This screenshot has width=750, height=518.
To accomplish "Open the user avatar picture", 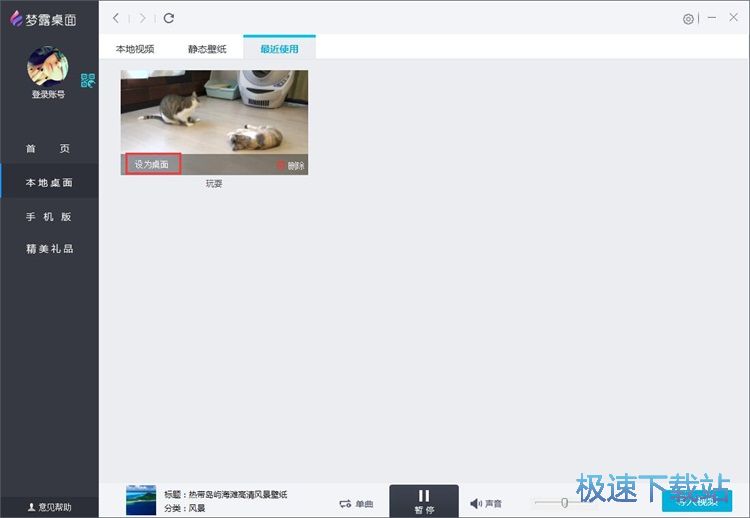I will click(x=47, y=66).
